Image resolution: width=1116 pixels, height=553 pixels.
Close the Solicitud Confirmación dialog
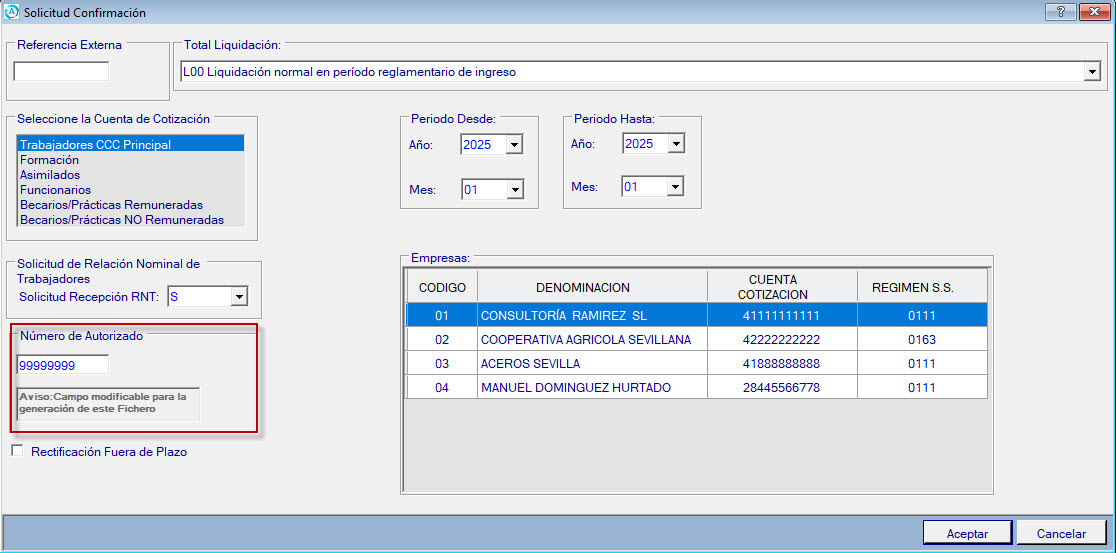point(1092,12)
